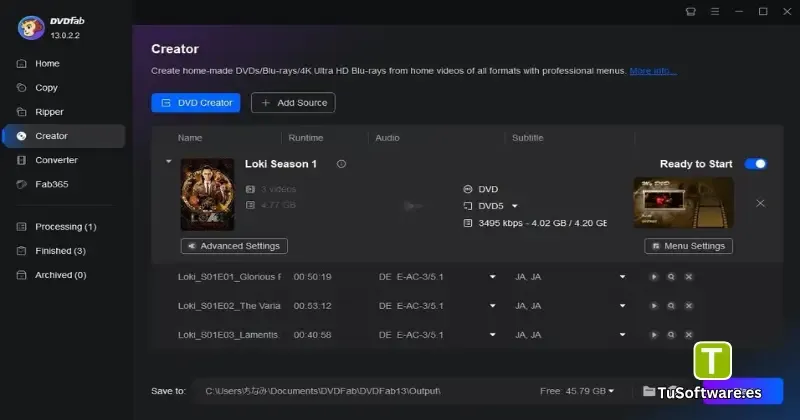Open subtitle dropdown for Loki_S01E01
800x420 pixels.
622,277
